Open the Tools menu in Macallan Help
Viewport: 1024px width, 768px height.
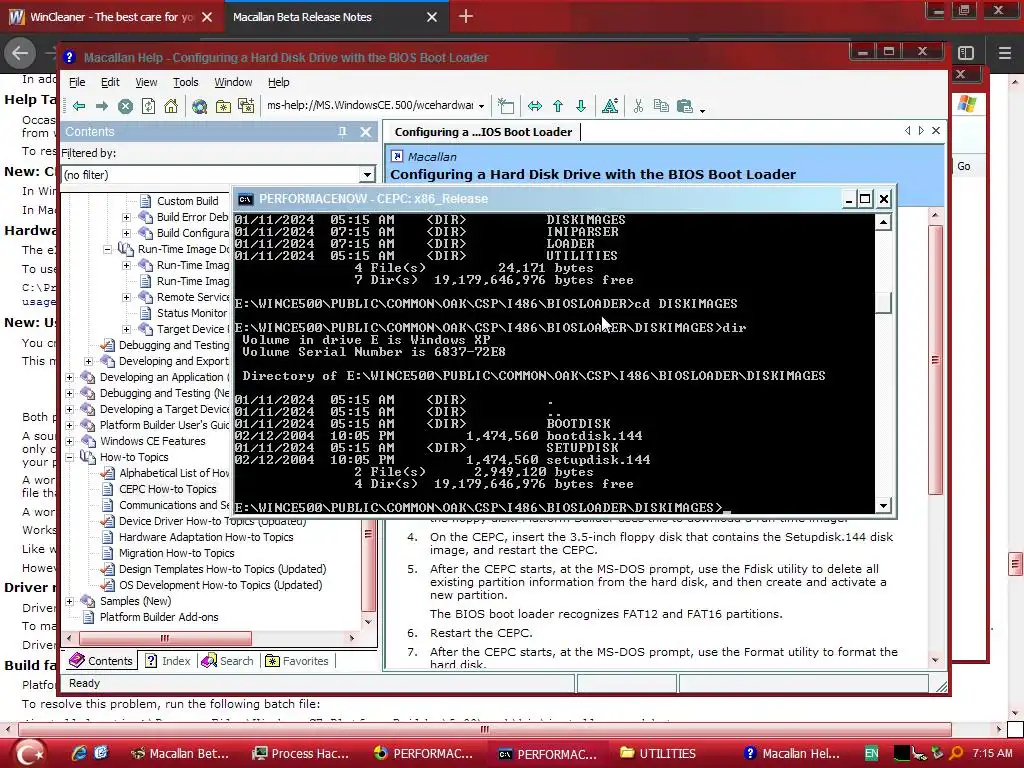pos(185,82)
